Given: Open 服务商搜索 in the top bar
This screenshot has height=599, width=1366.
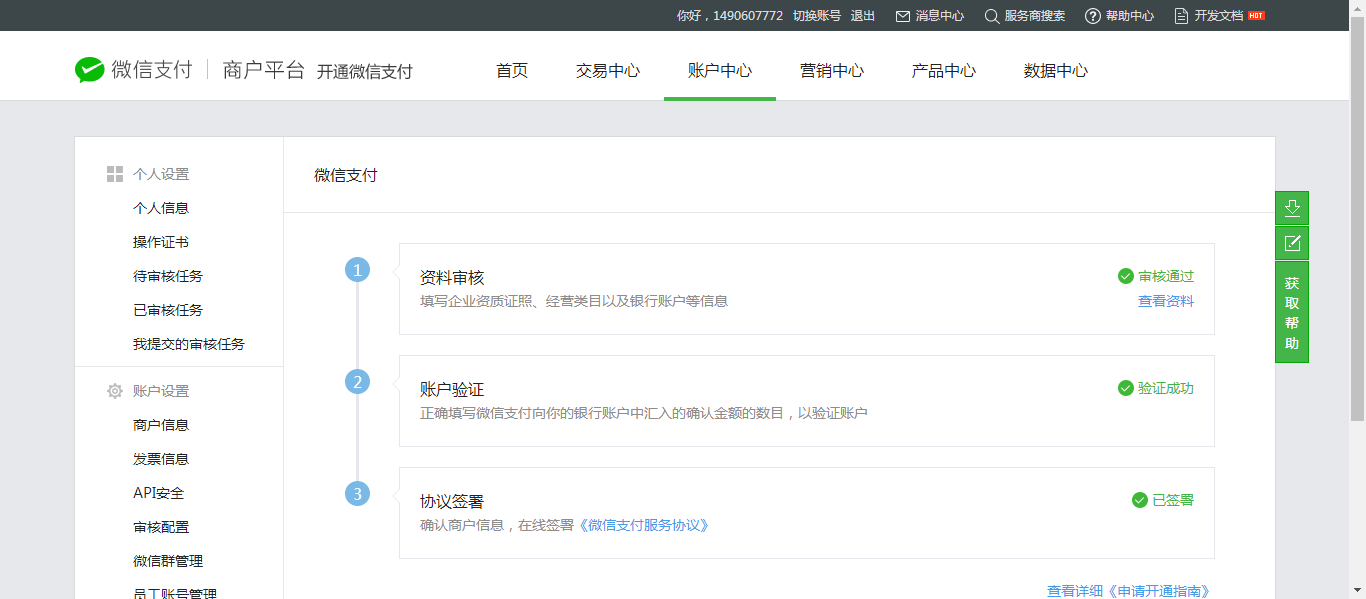Looking at the screenshot, I should click(1035, 16).
